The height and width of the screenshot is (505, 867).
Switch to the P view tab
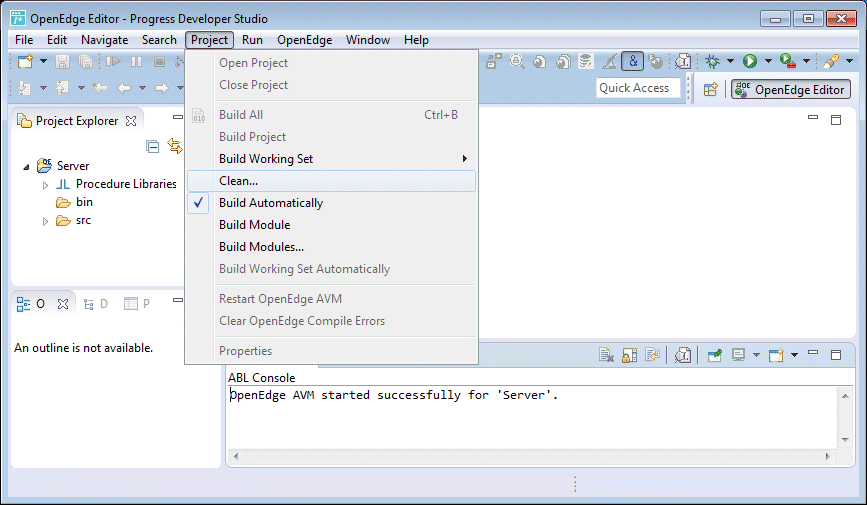(x=137, y=304)
